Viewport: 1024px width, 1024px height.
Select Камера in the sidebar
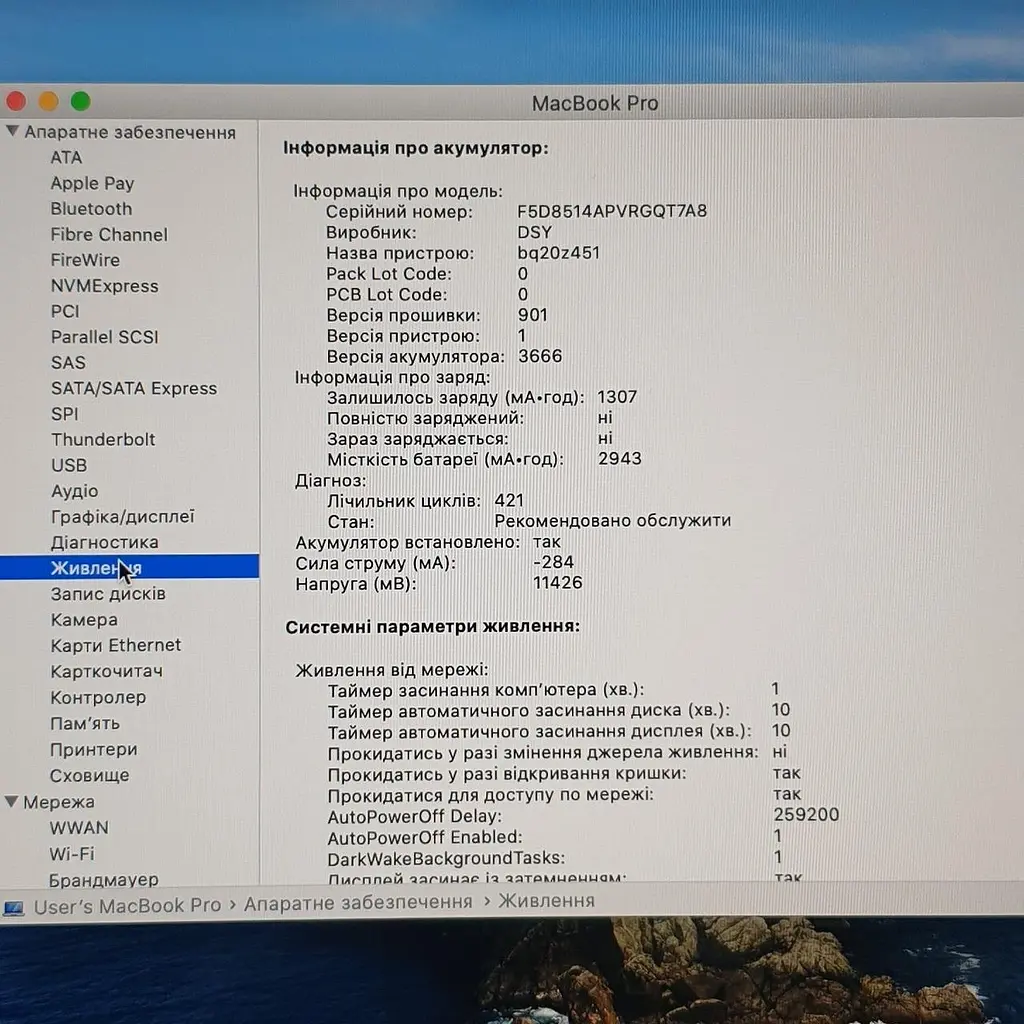tap(84, 620)
